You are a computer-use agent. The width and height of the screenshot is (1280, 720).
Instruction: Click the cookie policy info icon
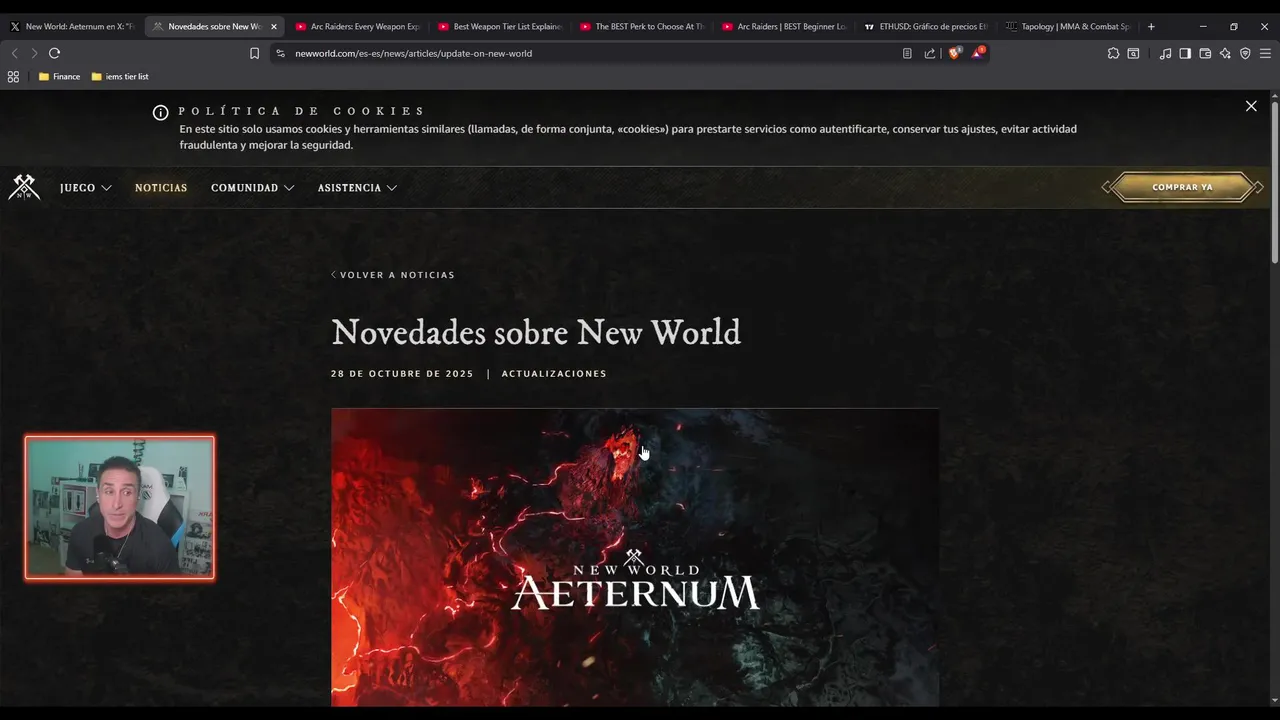point(160,113)
